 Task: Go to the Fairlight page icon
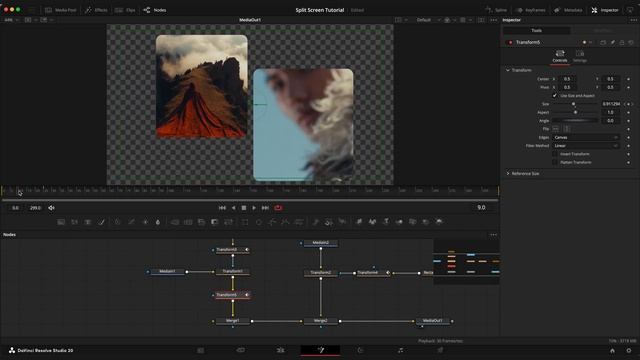pyautogui.click(x=400, y=350)
